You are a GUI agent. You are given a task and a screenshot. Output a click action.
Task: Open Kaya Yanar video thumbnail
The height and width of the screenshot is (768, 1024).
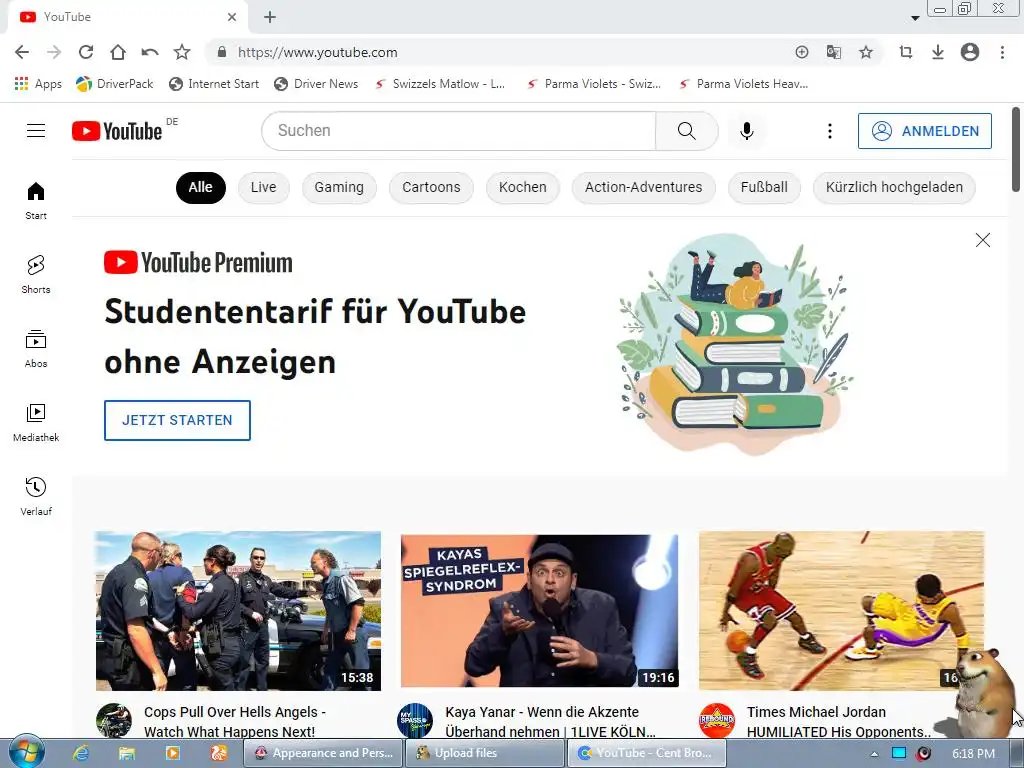(x=539, y=611)
